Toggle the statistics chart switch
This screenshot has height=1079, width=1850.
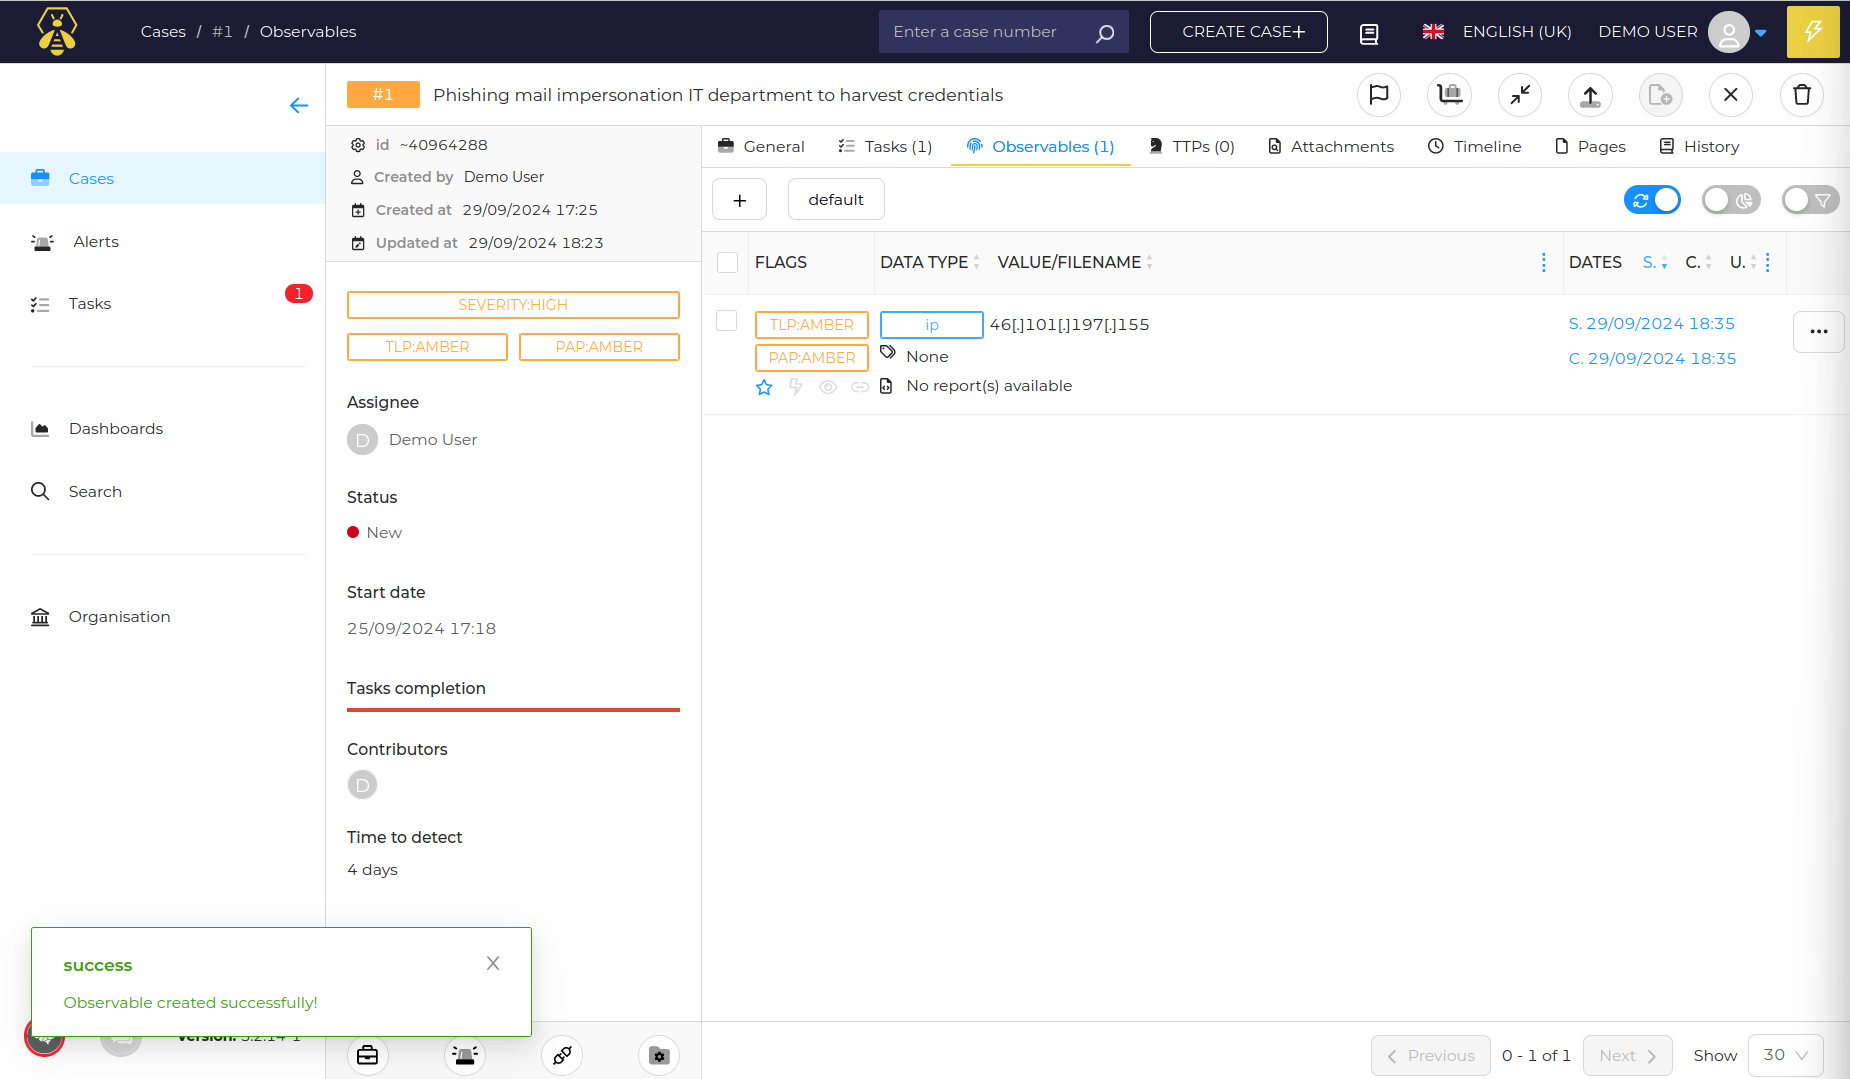pyautogui.click(x=1731, y=200)
